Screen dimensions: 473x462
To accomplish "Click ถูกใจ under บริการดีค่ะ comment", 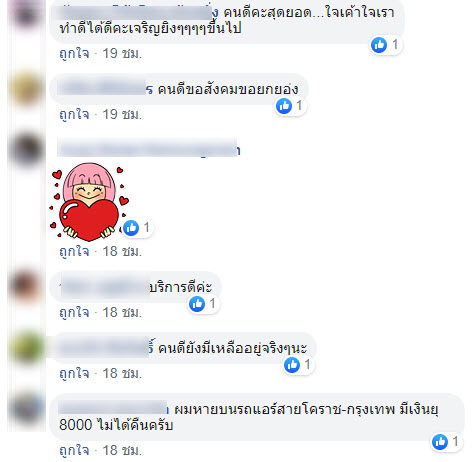I will 74,312.
